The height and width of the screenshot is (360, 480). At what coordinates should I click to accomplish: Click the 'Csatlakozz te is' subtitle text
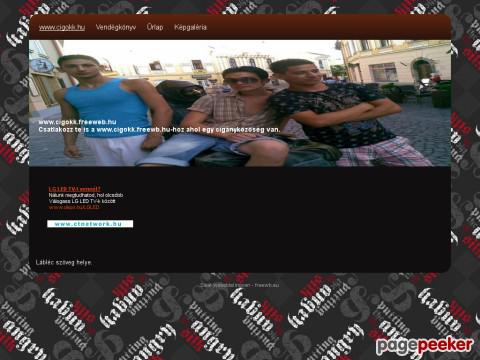click(159, 129)
